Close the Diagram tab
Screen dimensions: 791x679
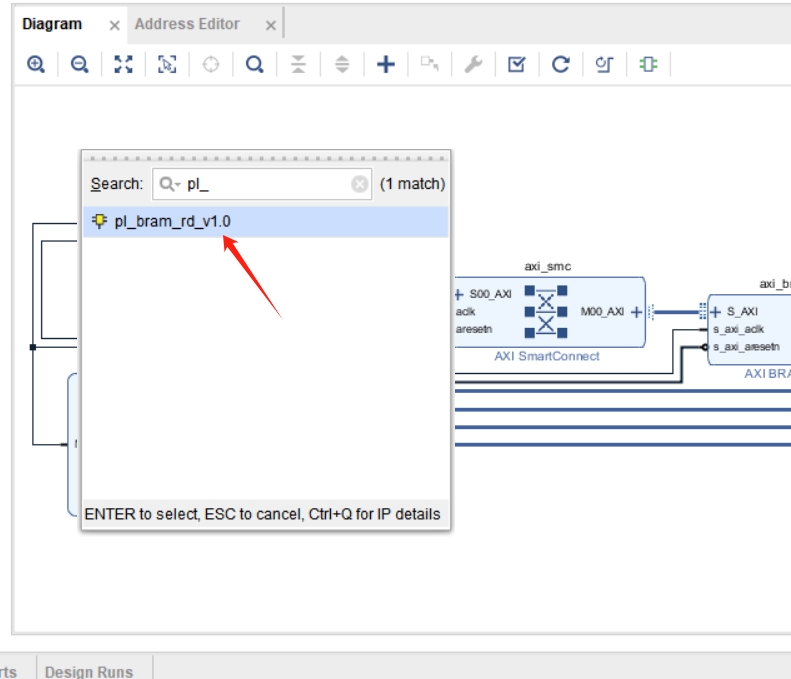[x=115, y=25]
